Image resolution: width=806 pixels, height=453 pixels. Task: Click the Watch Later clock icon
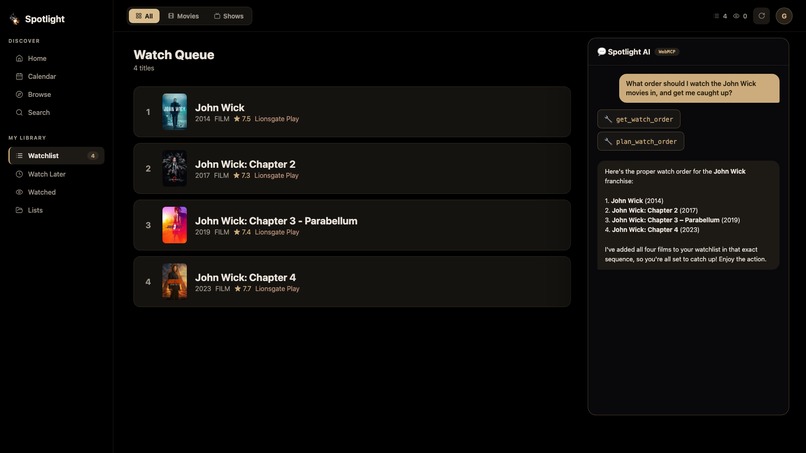[x=20, y=174]
